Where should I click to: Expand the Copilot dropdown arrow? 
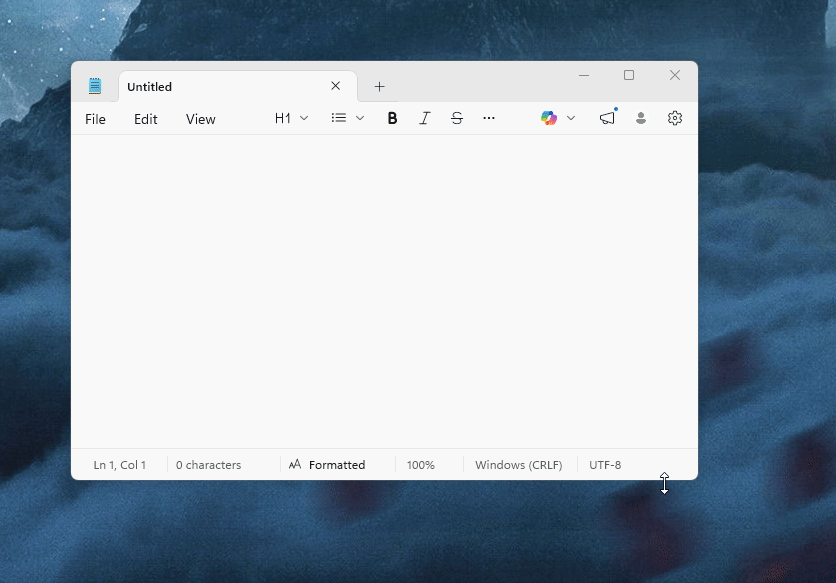click(x=571, y=118)
